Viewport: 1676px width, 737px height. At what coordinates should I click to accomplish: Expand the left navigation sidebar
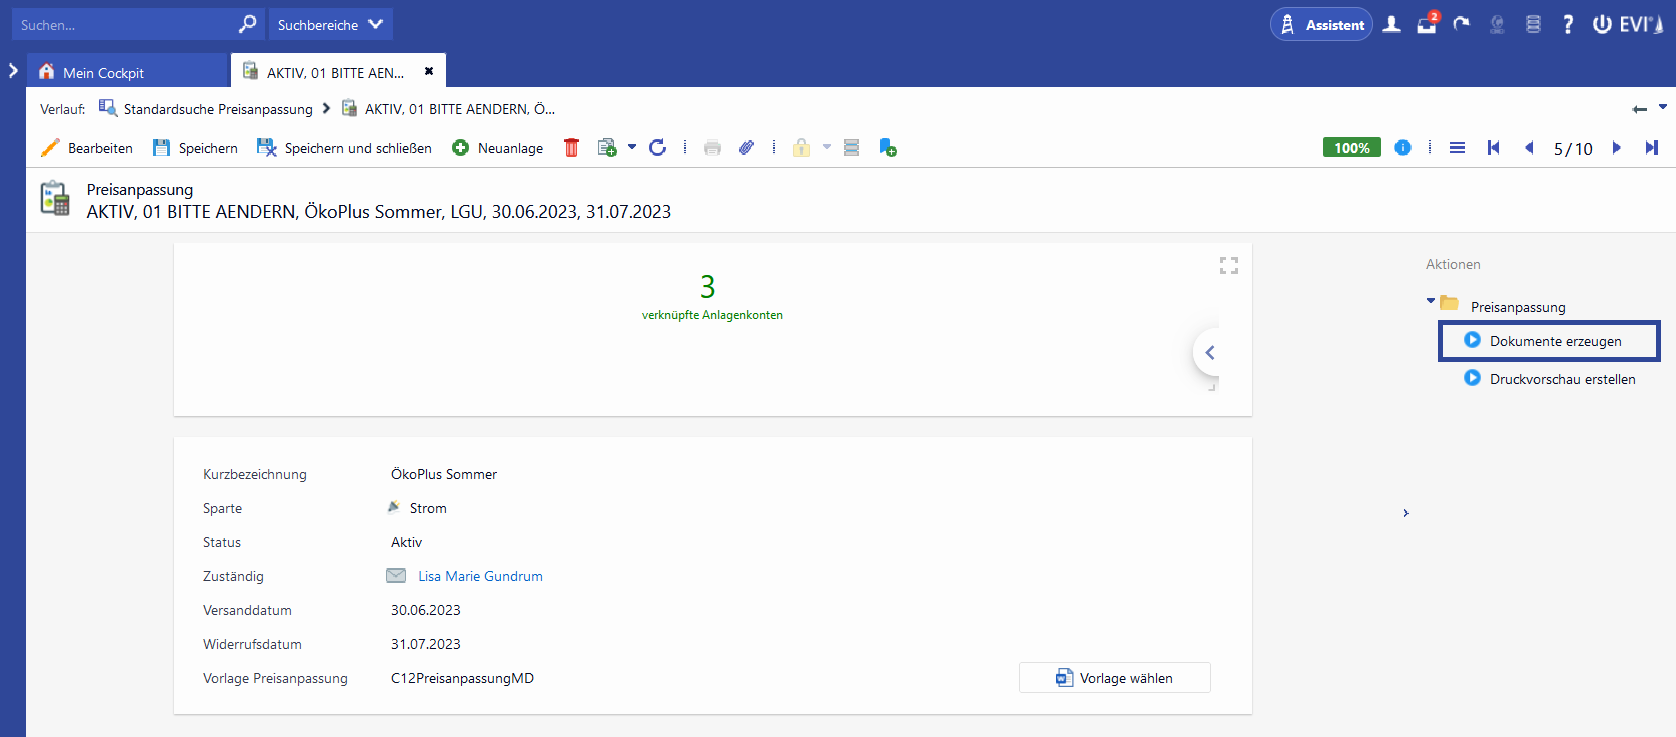point(13,71)
